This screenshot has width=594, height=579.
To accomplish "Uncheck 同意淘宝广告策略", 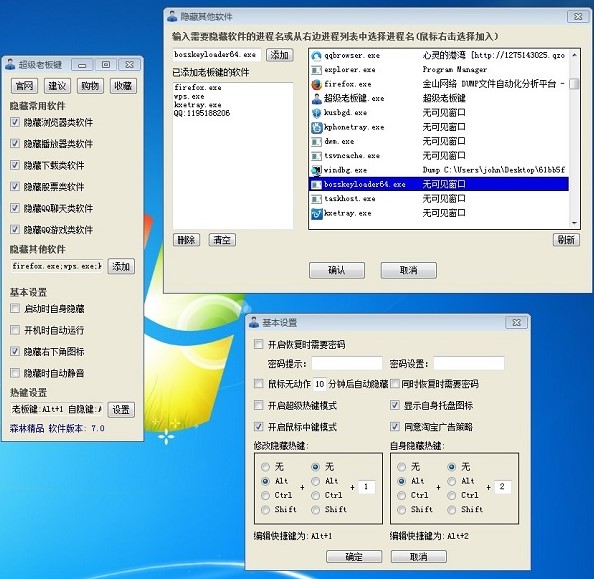I will pyautogui.click(x=395, y=427).
